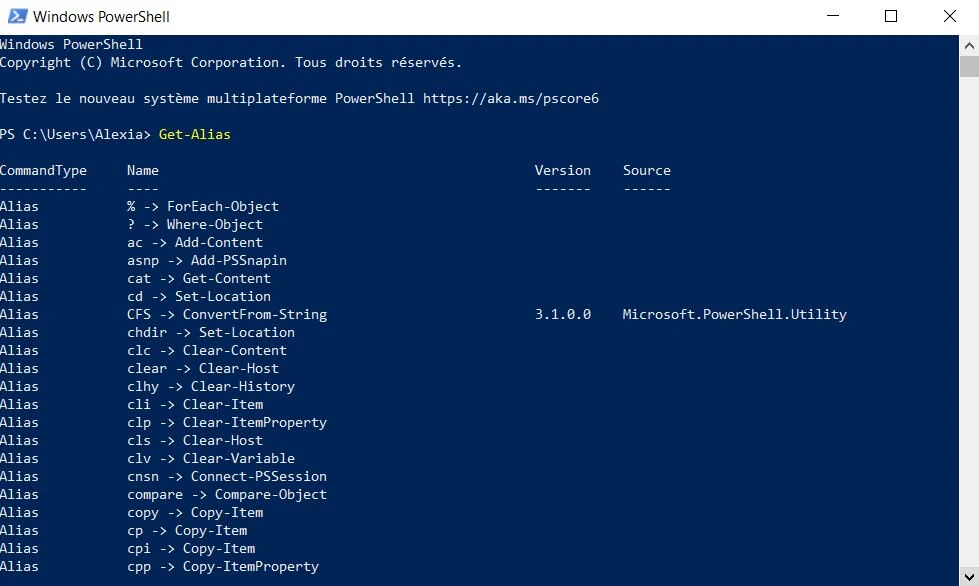Close the Windows PowerShell window
Viewport: 979px width, 586px height.
pyautogui.click(x=950, y=16)
